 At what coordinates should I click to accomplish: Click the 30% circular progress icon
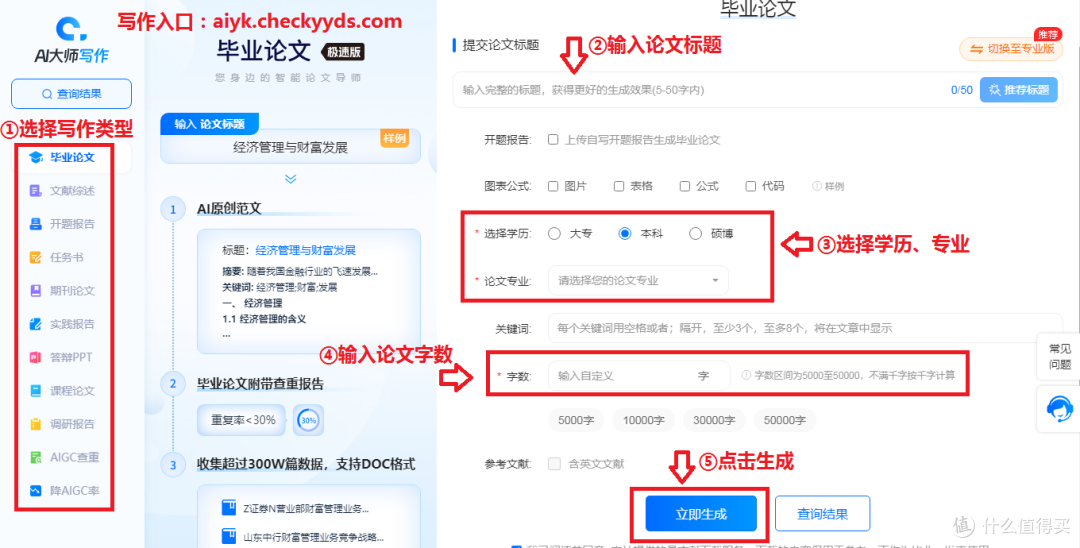[x=308, y=420]
